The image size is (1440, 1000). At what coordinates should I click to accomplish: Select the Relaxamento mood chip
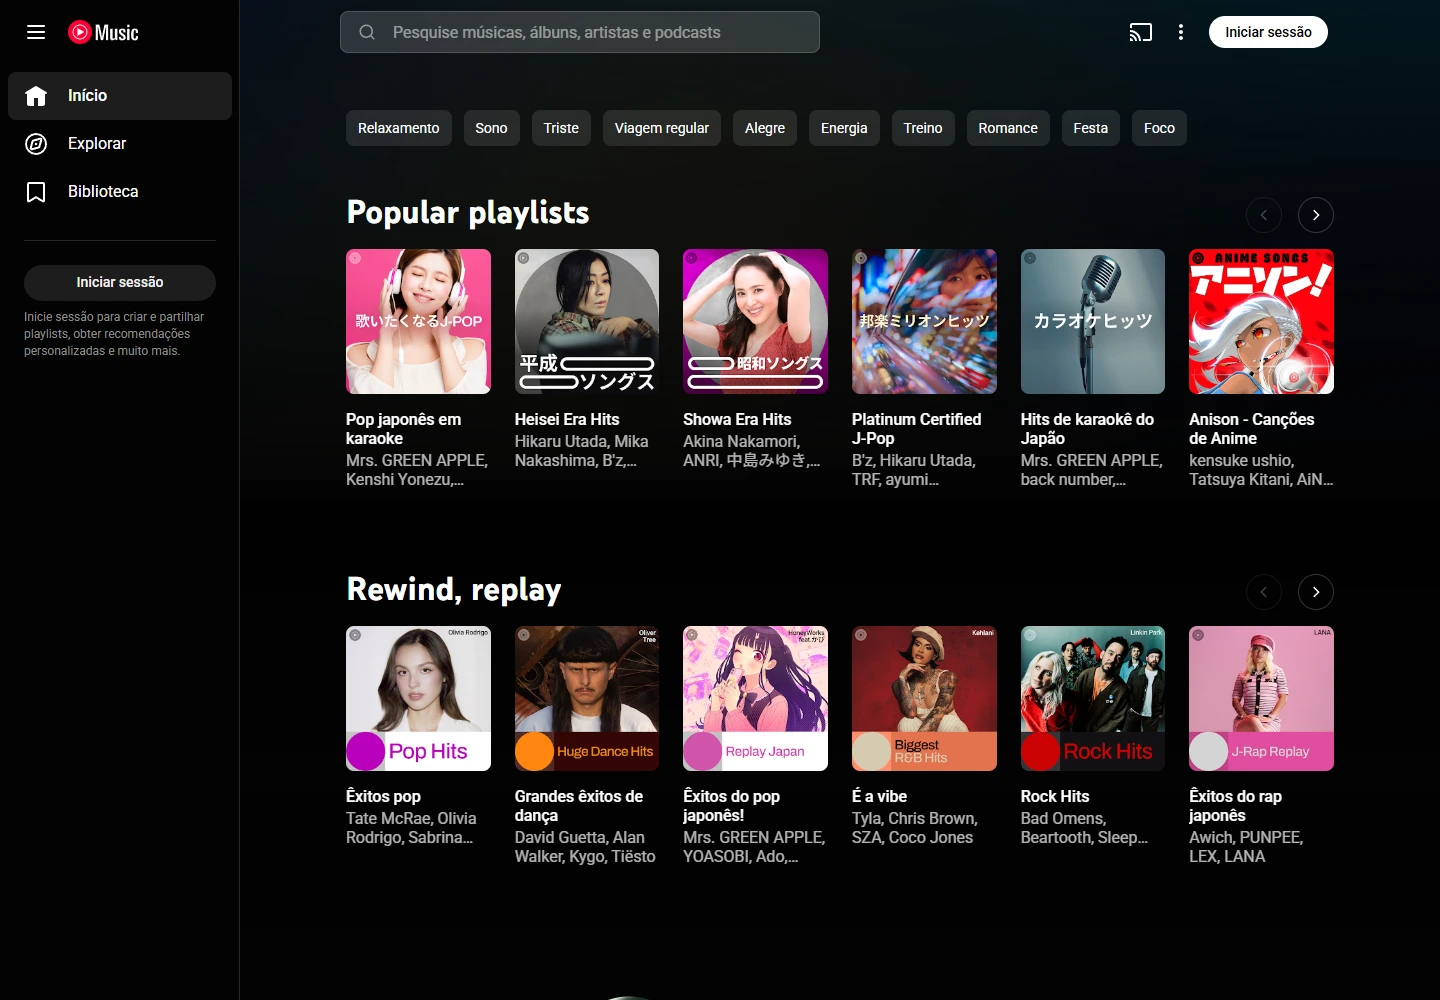399,128
